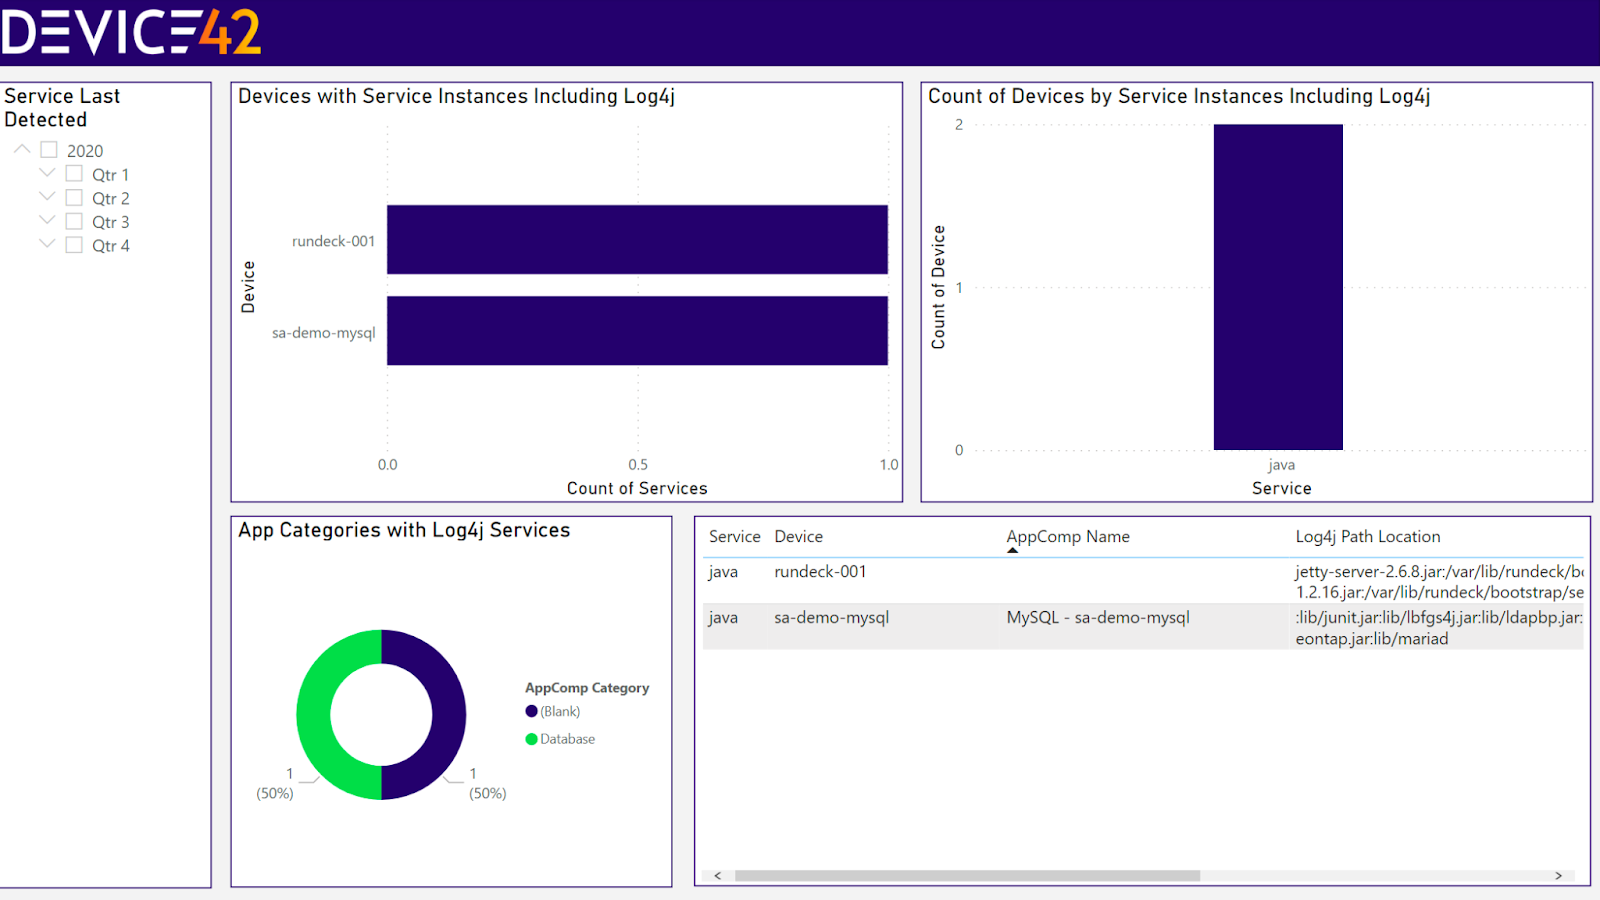Viewport: 1600px width, 900px height.
Task: Select the green Database donut segment
Action: [x=314, y=715]
